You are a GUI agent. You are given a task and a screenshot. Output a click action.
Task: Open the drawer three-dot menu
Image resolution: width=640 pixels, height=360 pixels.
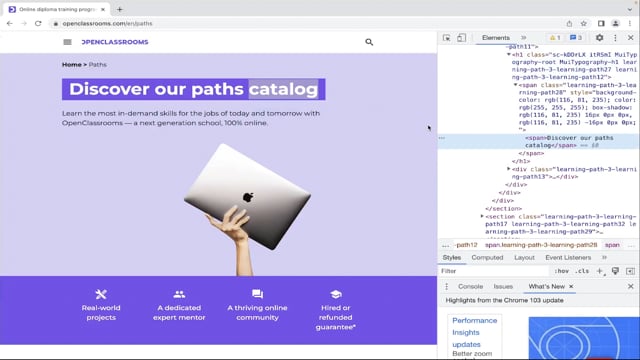[446, 287]
